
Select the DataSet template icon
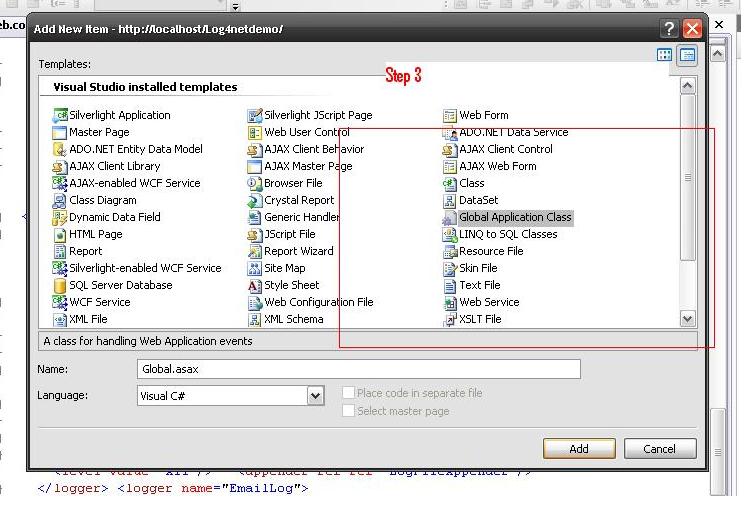[x=449, y=200]
